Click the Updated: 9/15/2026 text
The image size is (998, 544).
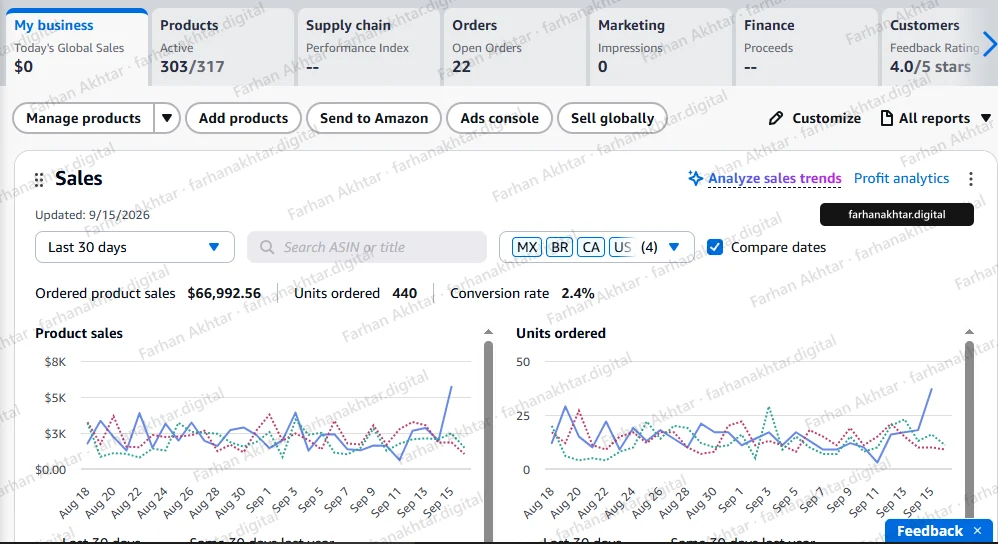coord(92,215)
